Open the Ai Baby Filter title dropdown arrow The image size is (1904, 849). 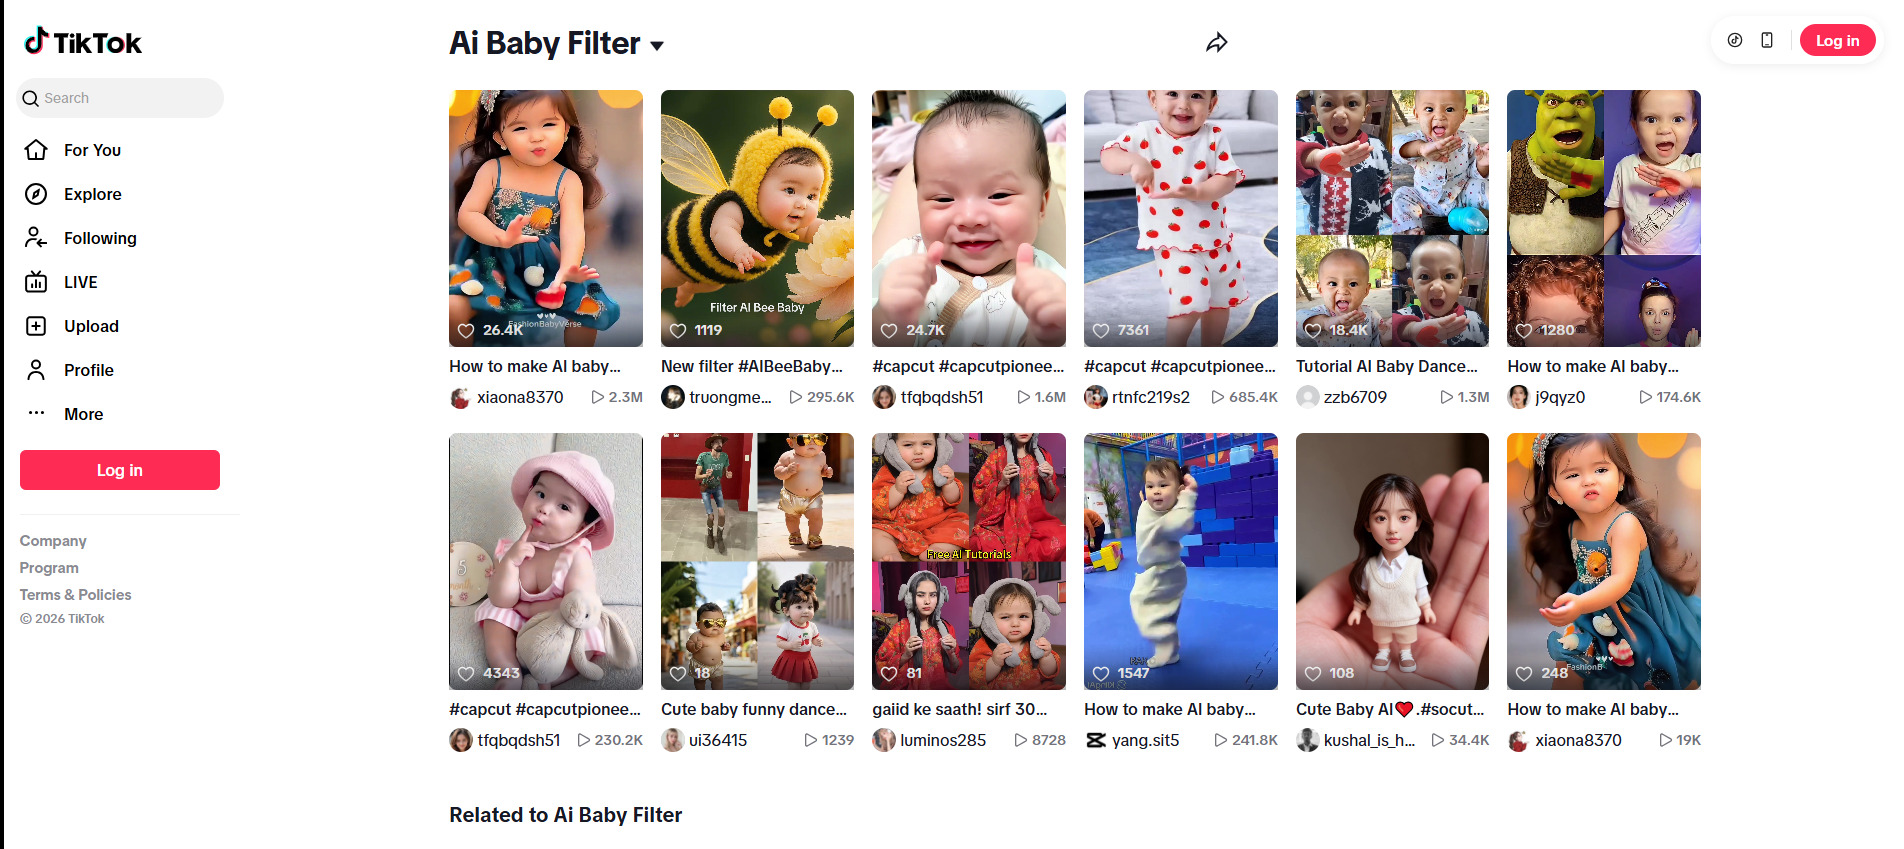[657, 45]
